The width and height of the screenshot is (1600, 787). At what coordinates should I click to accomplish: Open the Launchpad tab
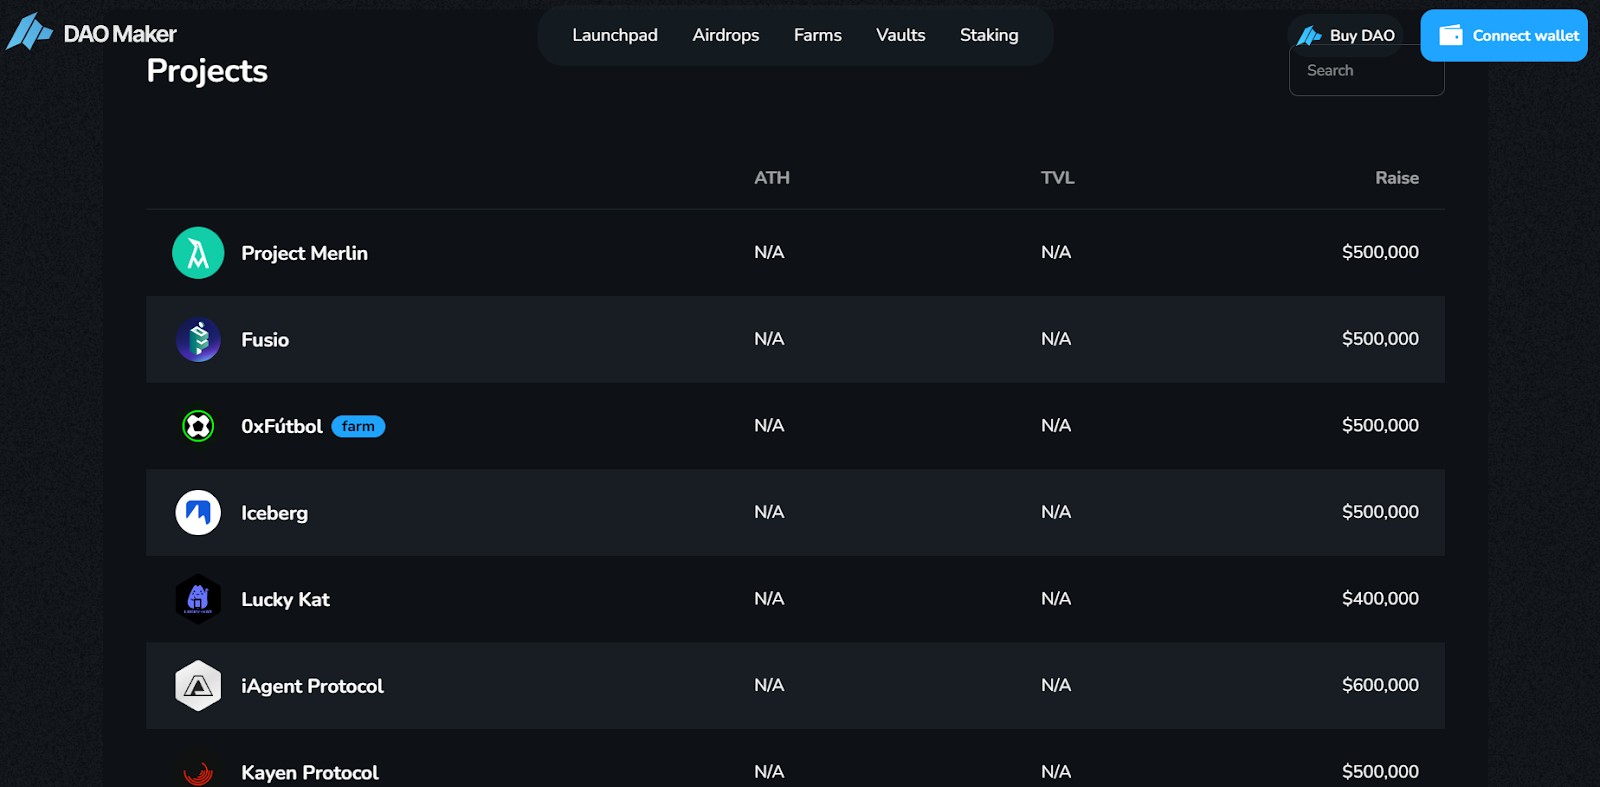click(615, 35)
